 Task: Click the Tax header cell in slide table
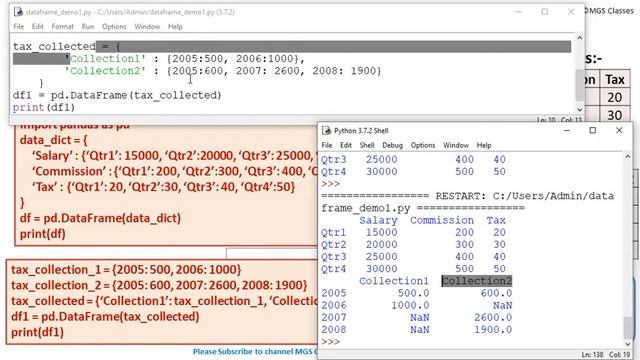coord(615,79)
